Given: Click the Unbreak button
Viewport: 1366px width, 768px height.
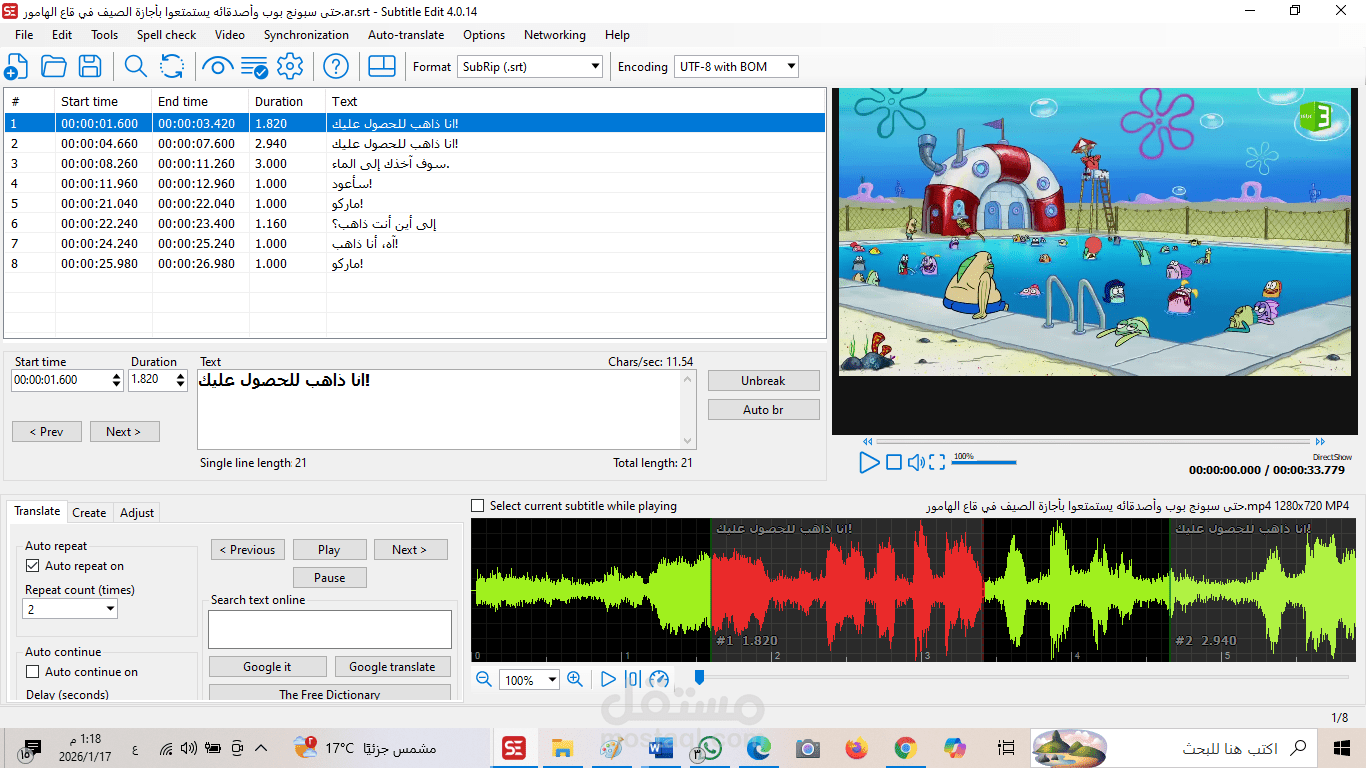Looking at the screenshot, I should 764,381.
